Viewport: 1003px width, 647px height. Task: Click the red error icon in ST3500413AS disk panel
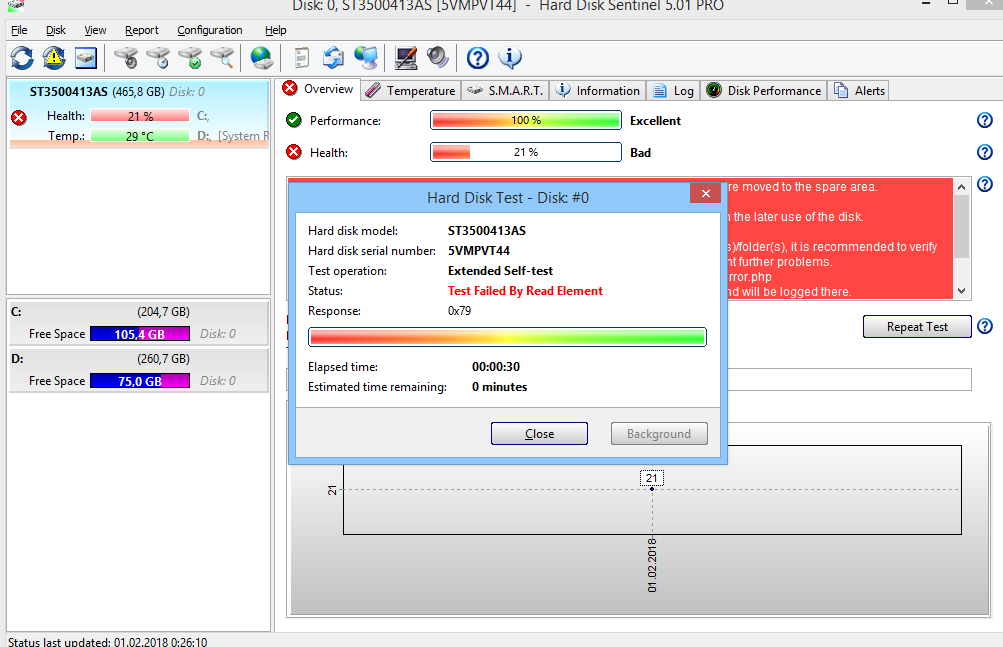[x=19, y=118]
